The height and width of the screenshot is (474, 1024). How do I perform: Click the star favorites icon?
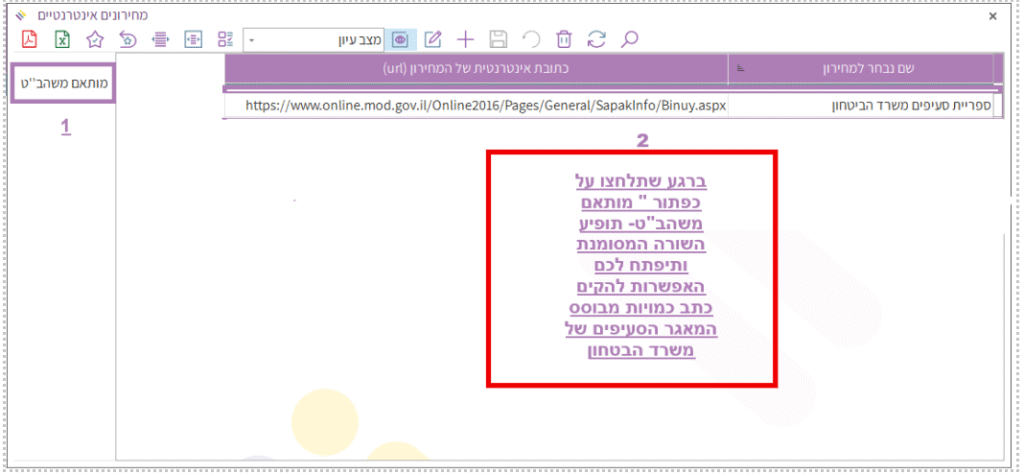click(95, 40)
